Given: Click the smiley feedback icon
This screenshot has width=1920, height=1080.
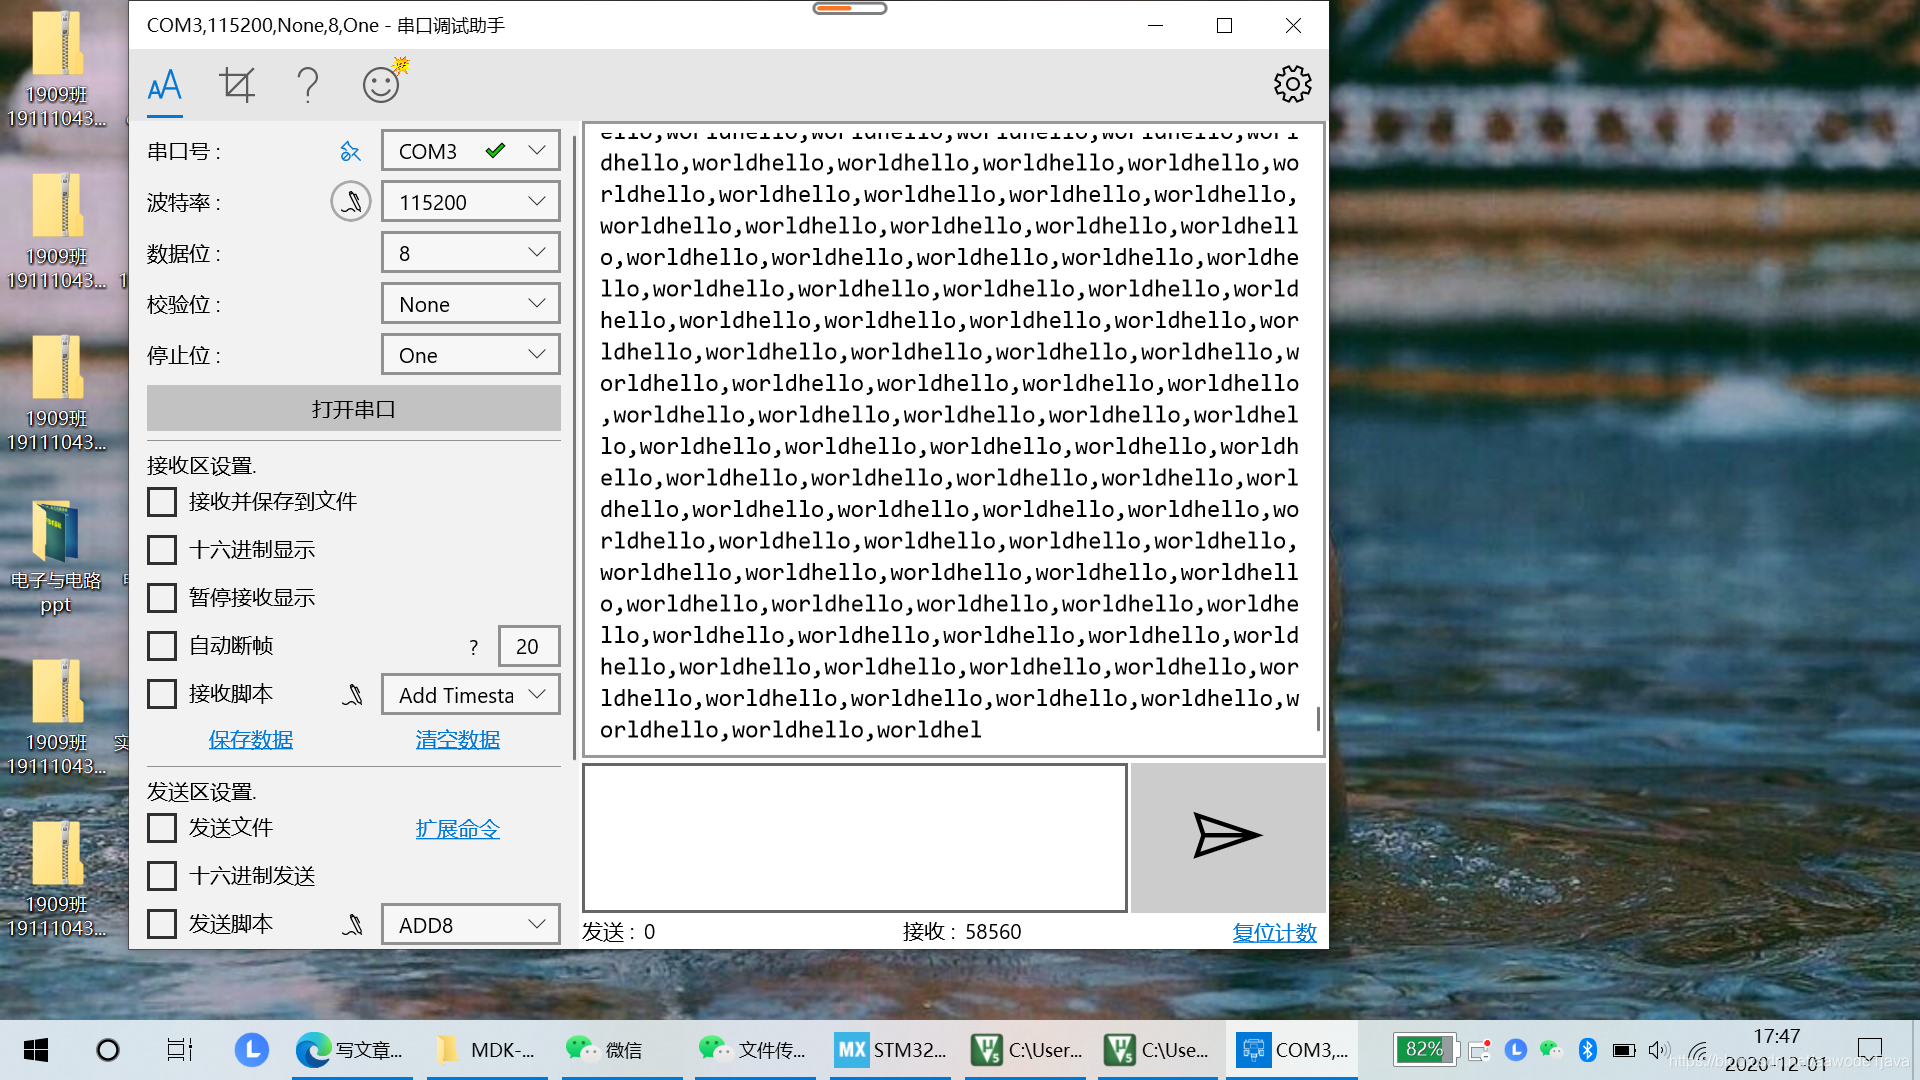Looking at the screenshot, I should pyautogui.click(x=382, y=85).
